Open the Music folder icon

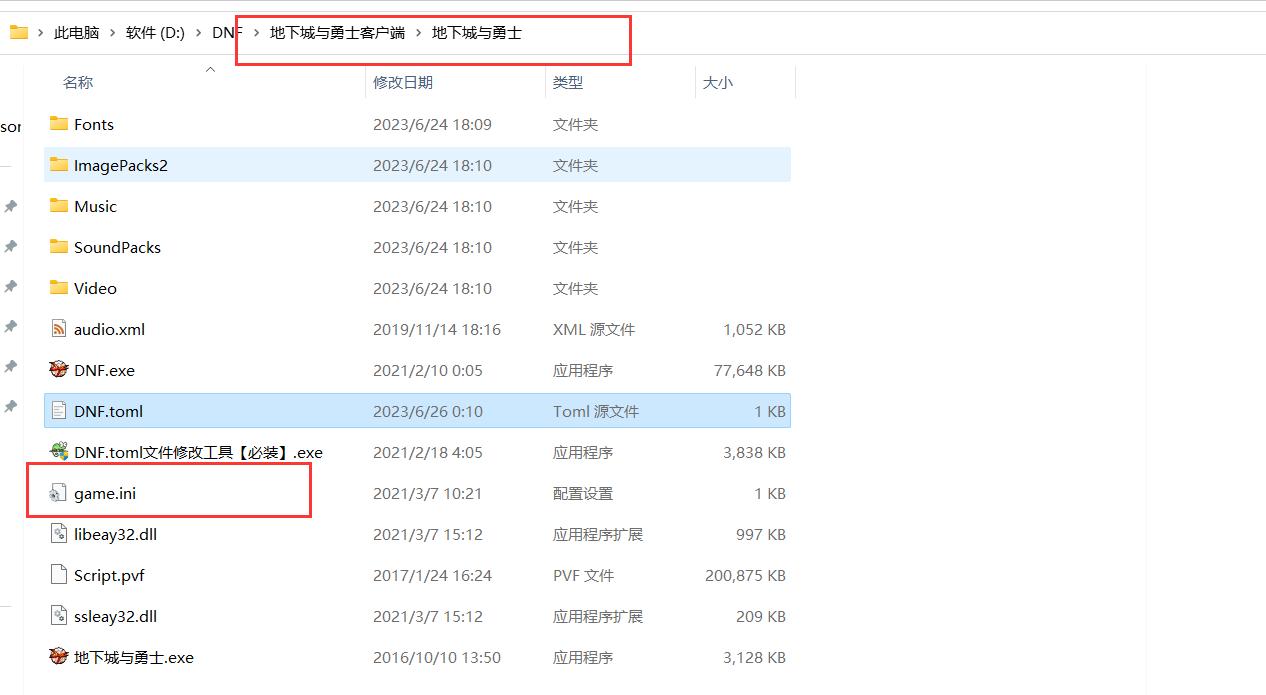(x=58, y=206)
